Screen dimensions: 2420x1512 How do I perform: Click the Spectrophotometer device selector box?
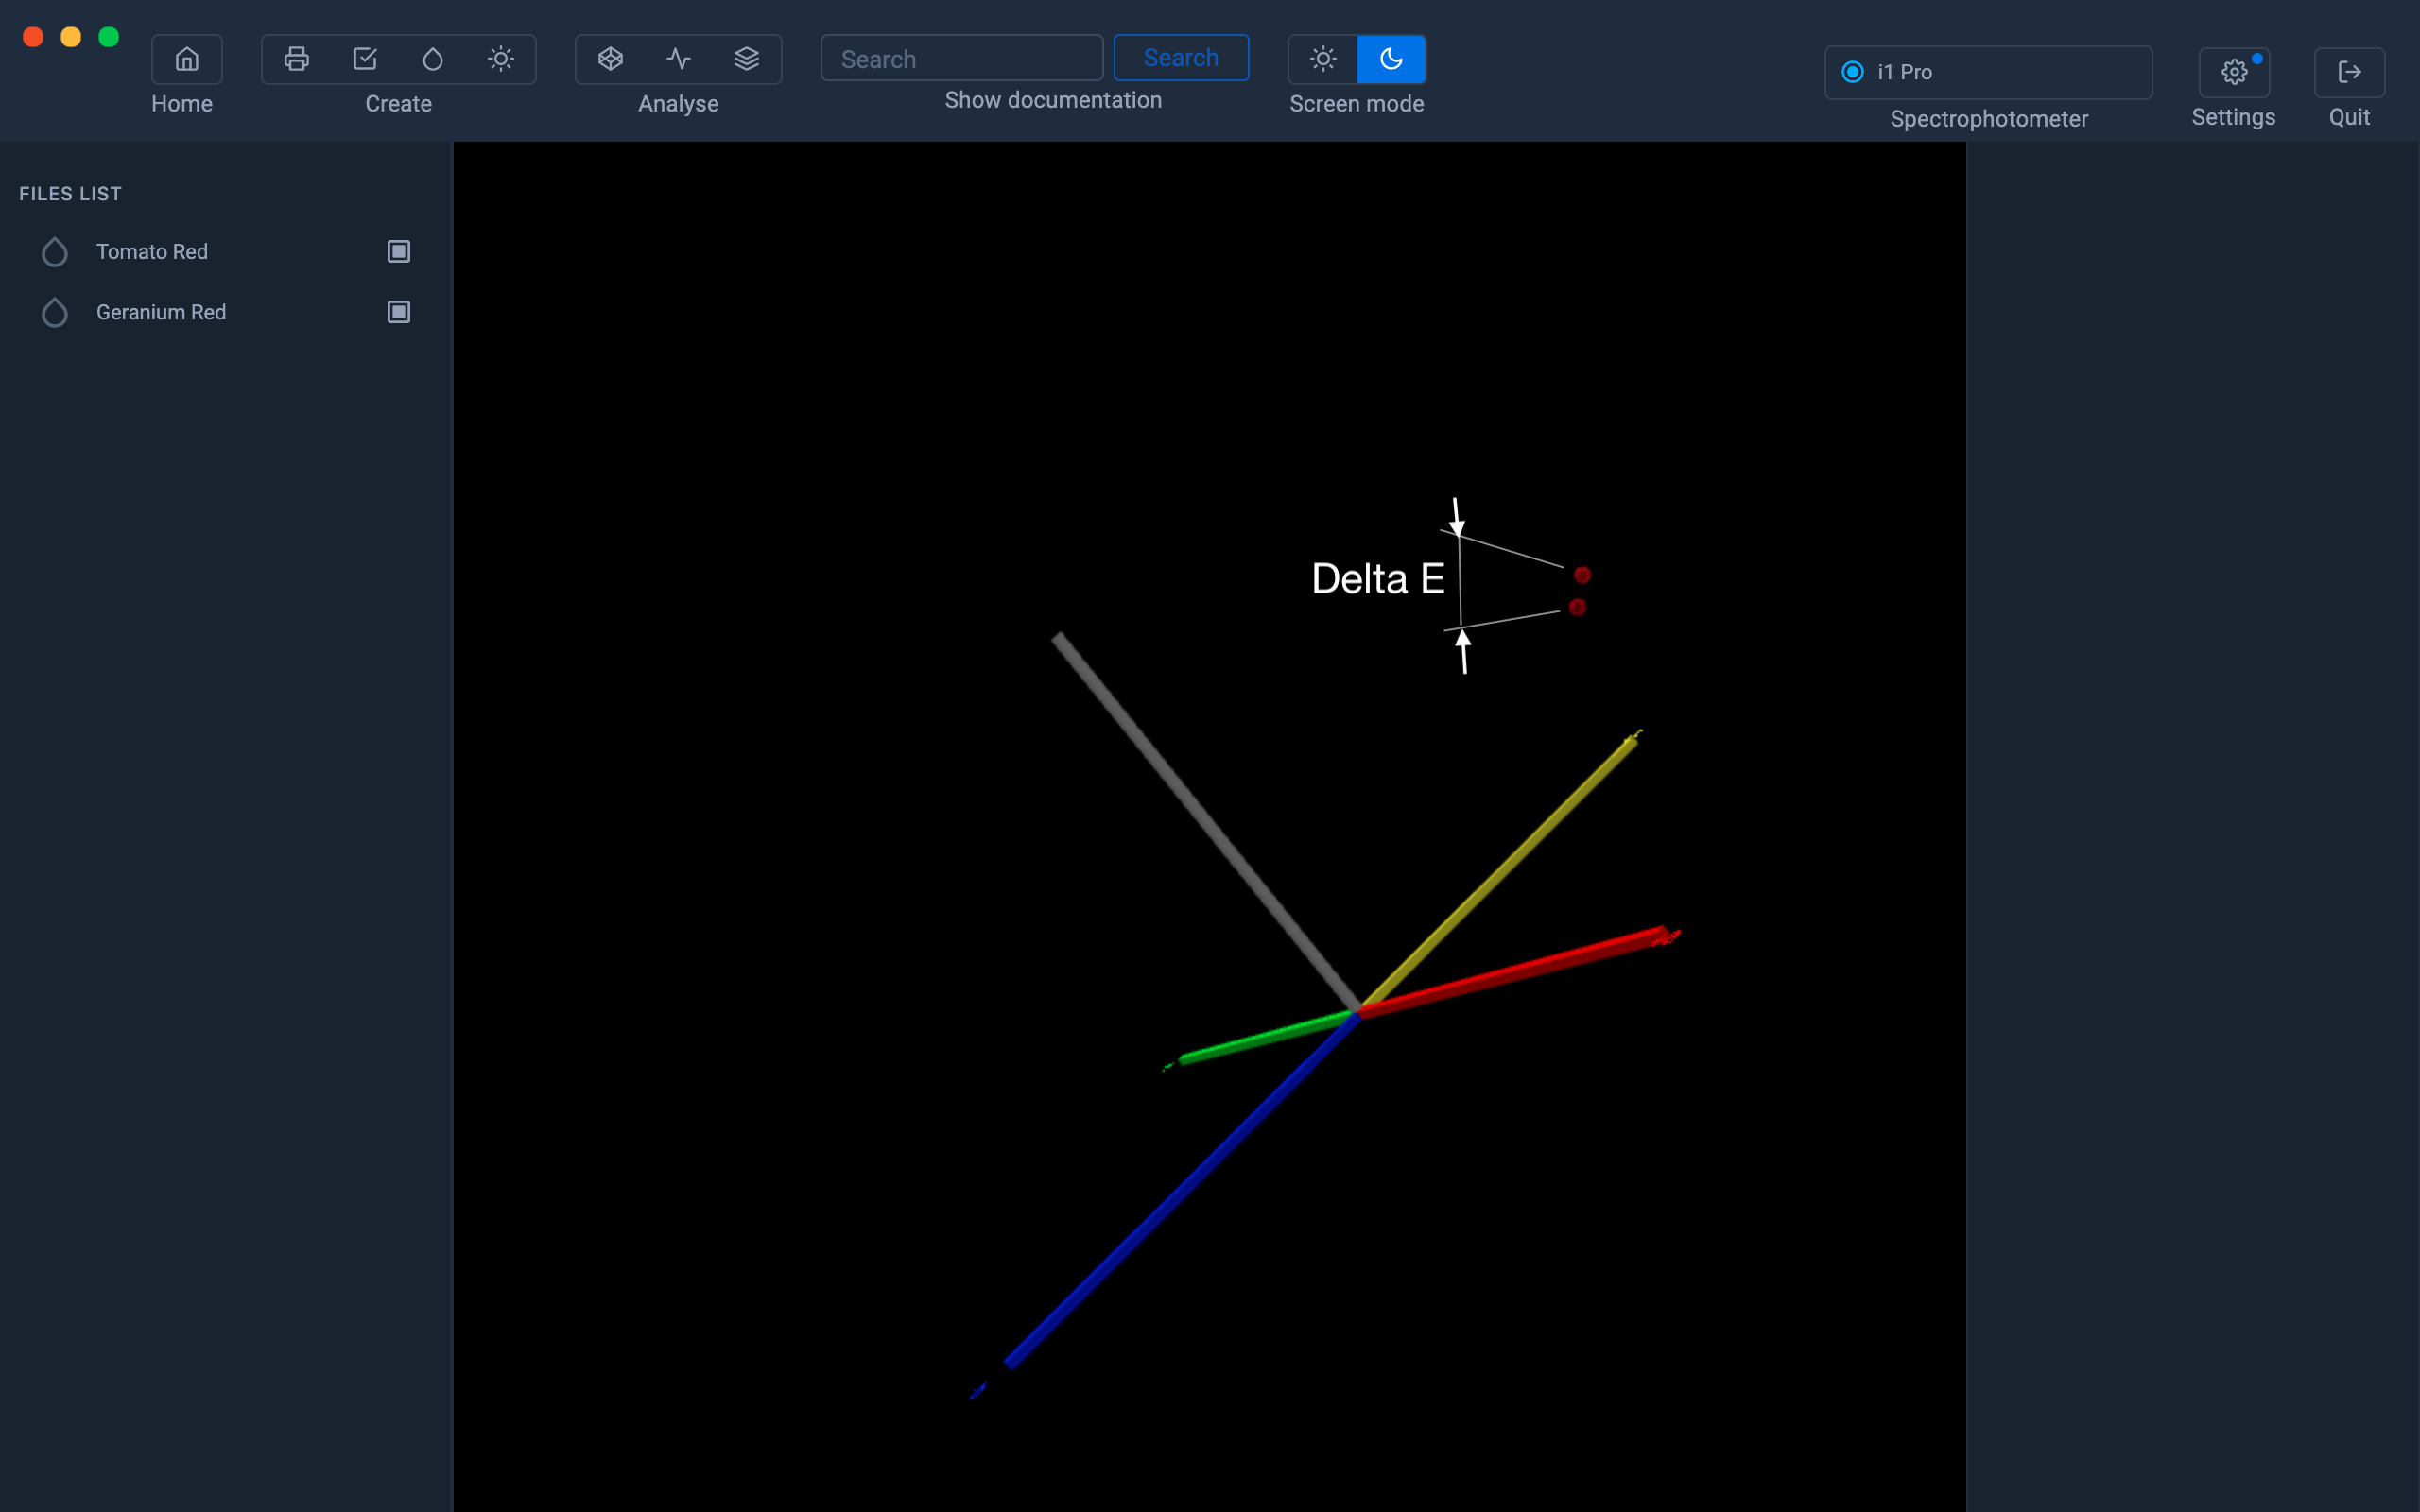point(1988,72)
